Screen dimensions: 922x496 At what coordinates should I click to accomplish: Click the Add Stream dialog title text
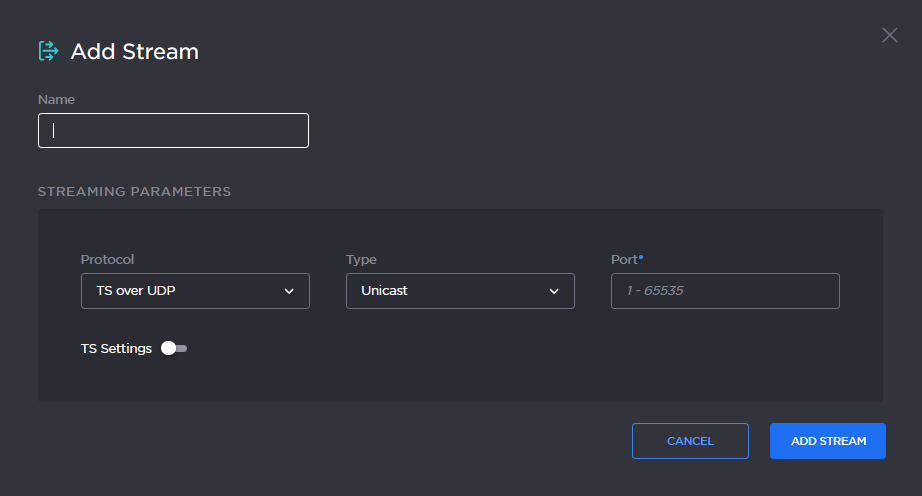135,52
